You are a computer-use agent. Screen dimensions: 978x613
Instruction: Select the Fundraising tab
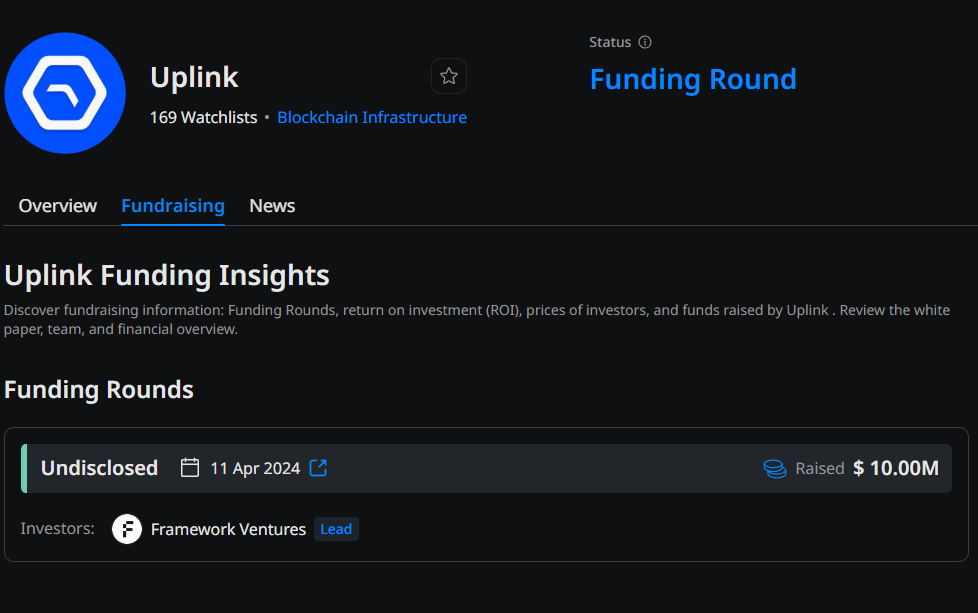(x=173, y=206)
